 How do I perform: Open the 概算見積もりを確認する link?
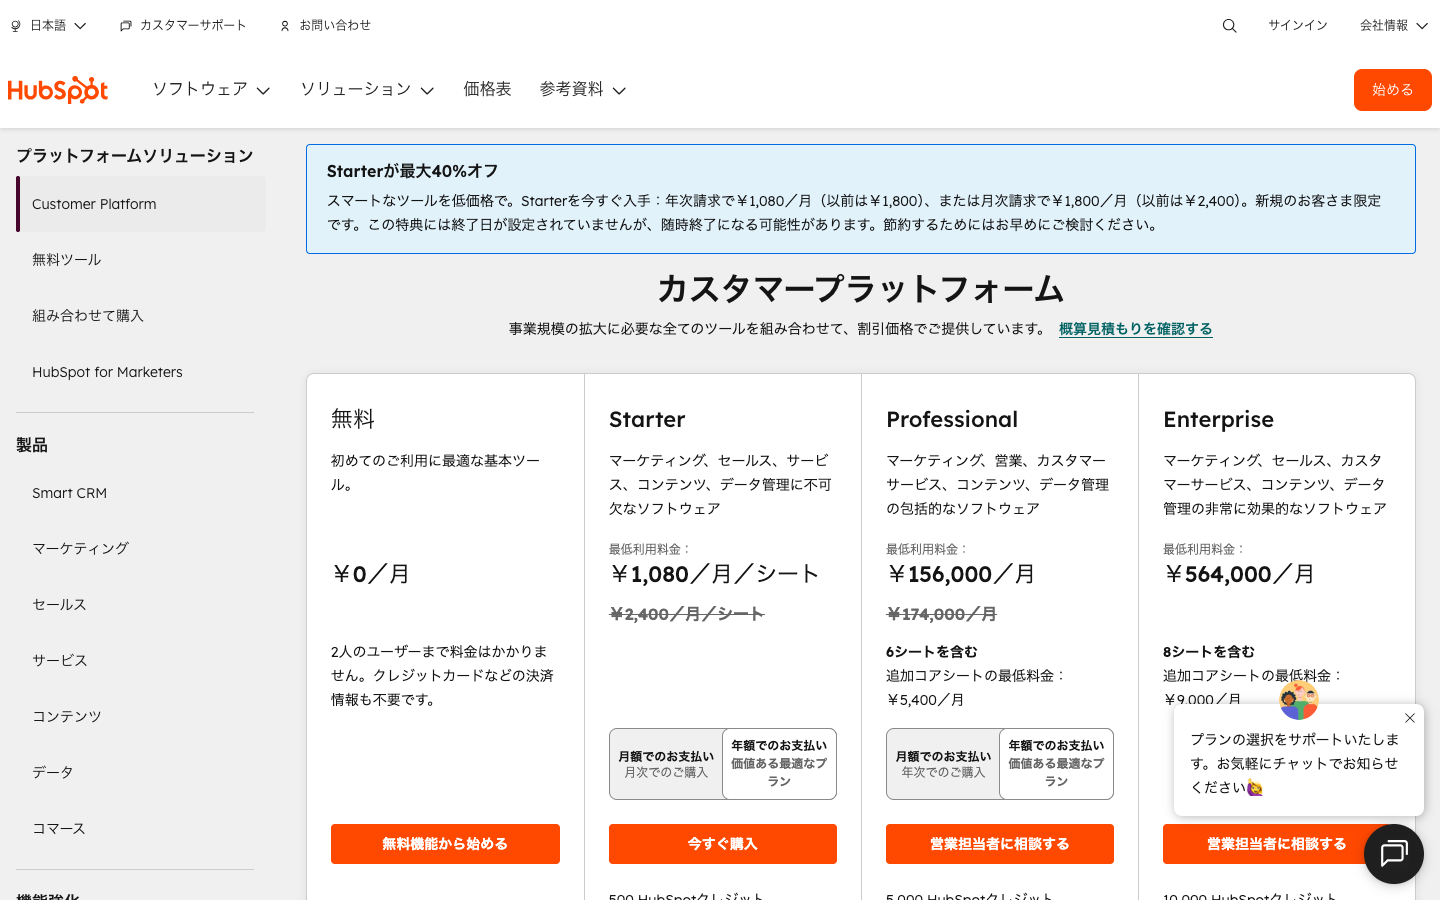point(1135,328)
